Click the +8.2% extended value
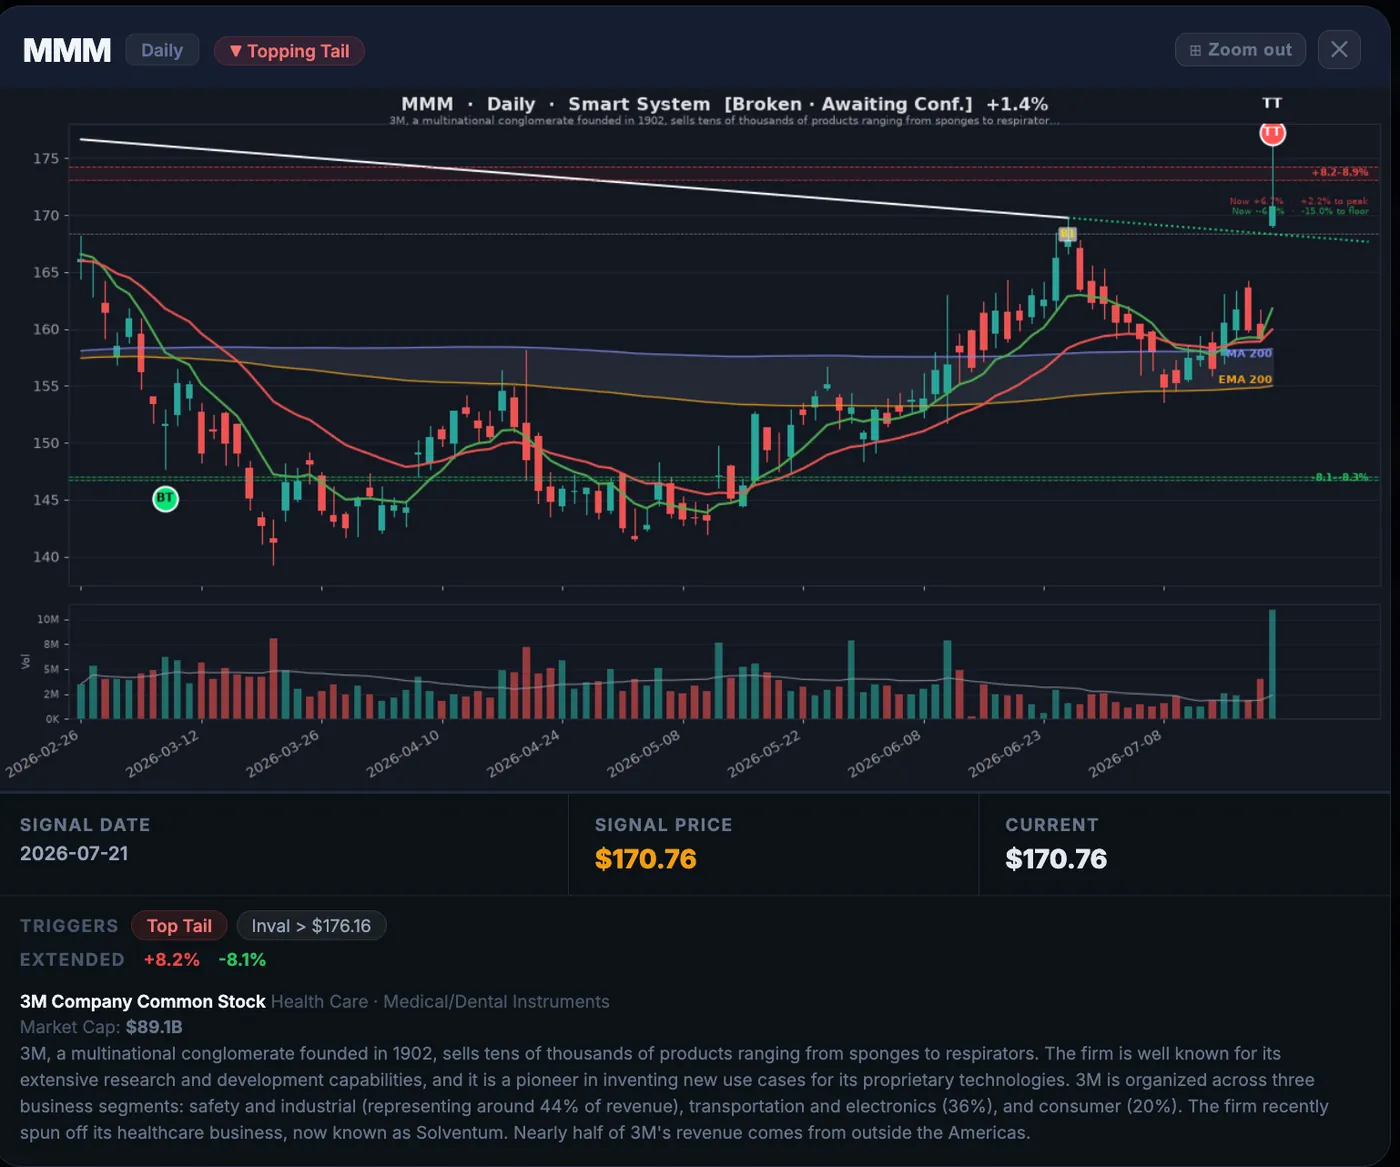The height and width of the screenshot is (1167, 1400). tap(171, 959)
